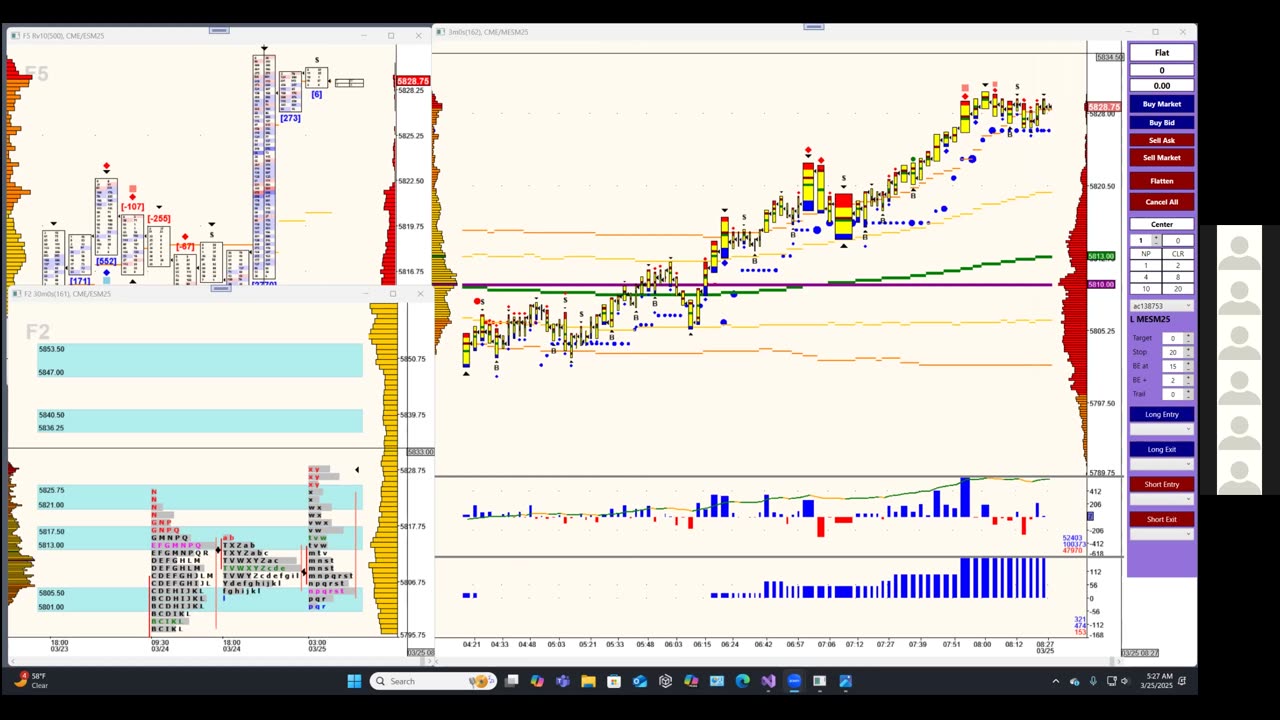This screenshot has height=720, width=1280.
Task: Open the dropdown under Short Entry
Action: 1162,499
